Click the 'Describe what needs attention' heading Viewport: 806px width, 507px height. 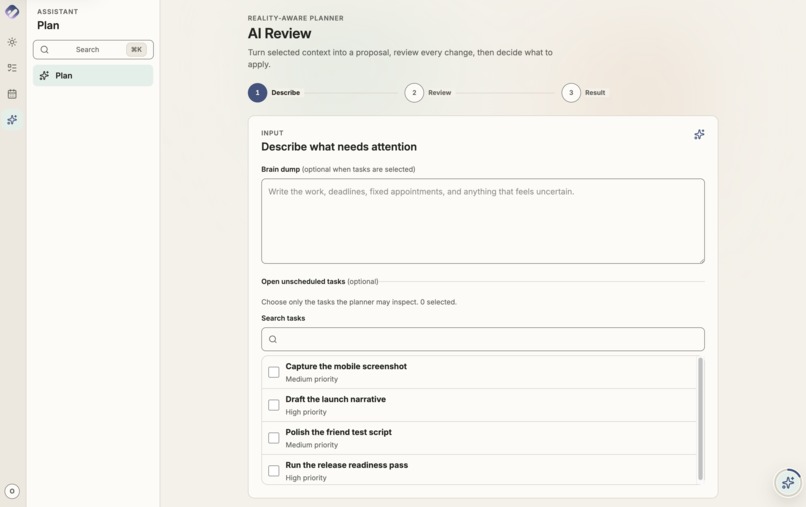339,147
